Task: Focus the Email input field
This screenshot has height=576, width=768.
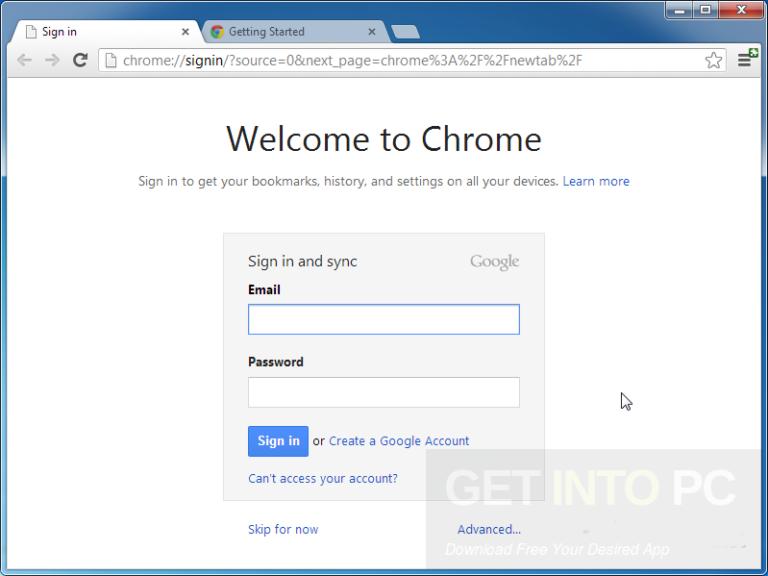Action: (384, 319)
